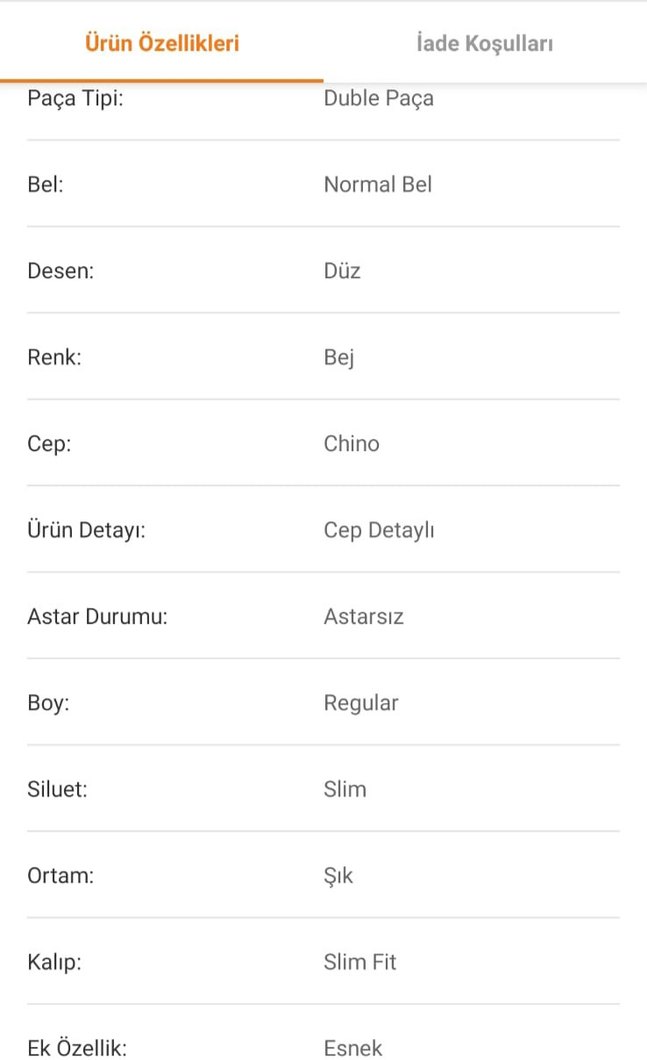Tap the 'Duble Paça' value text

(x=378, y=98)
